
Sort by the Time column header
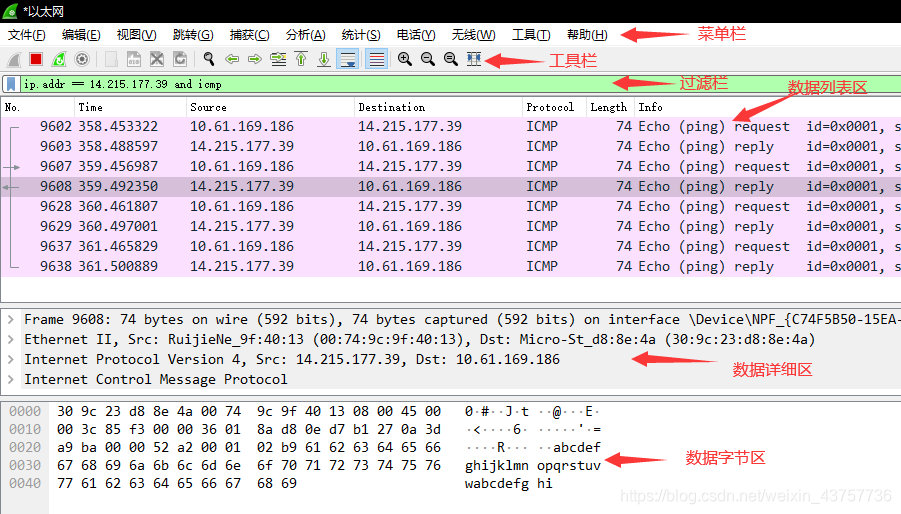[x=130, y=107]
